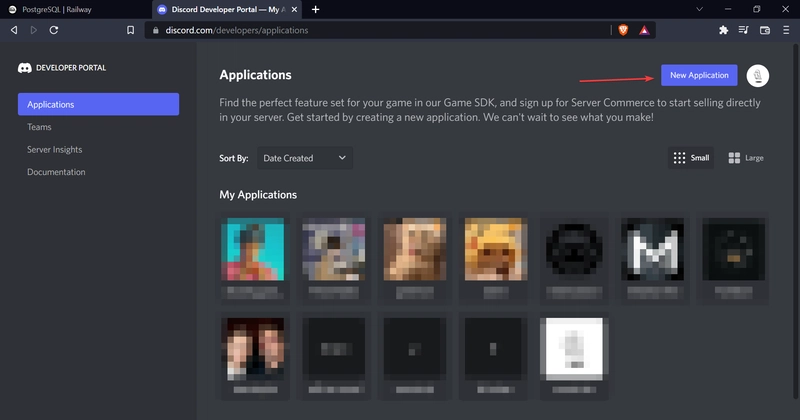Image resolution: width=800 pixels, height=420 pixels.
Task: Open the extensions puzzle icon
Action: [x=723, y=30]
